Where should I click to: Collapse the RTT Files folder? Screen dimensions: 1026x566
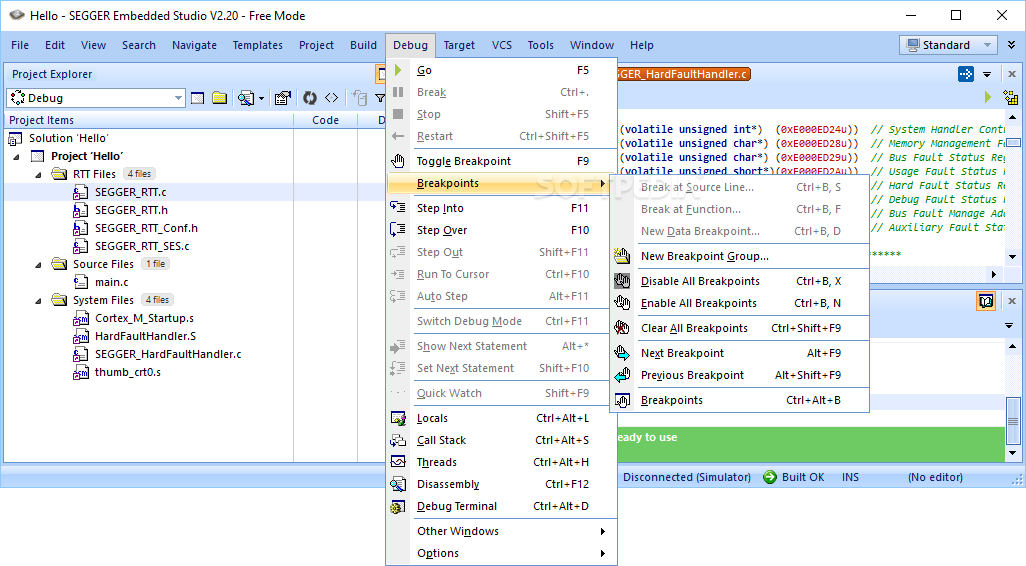[38, 175]
